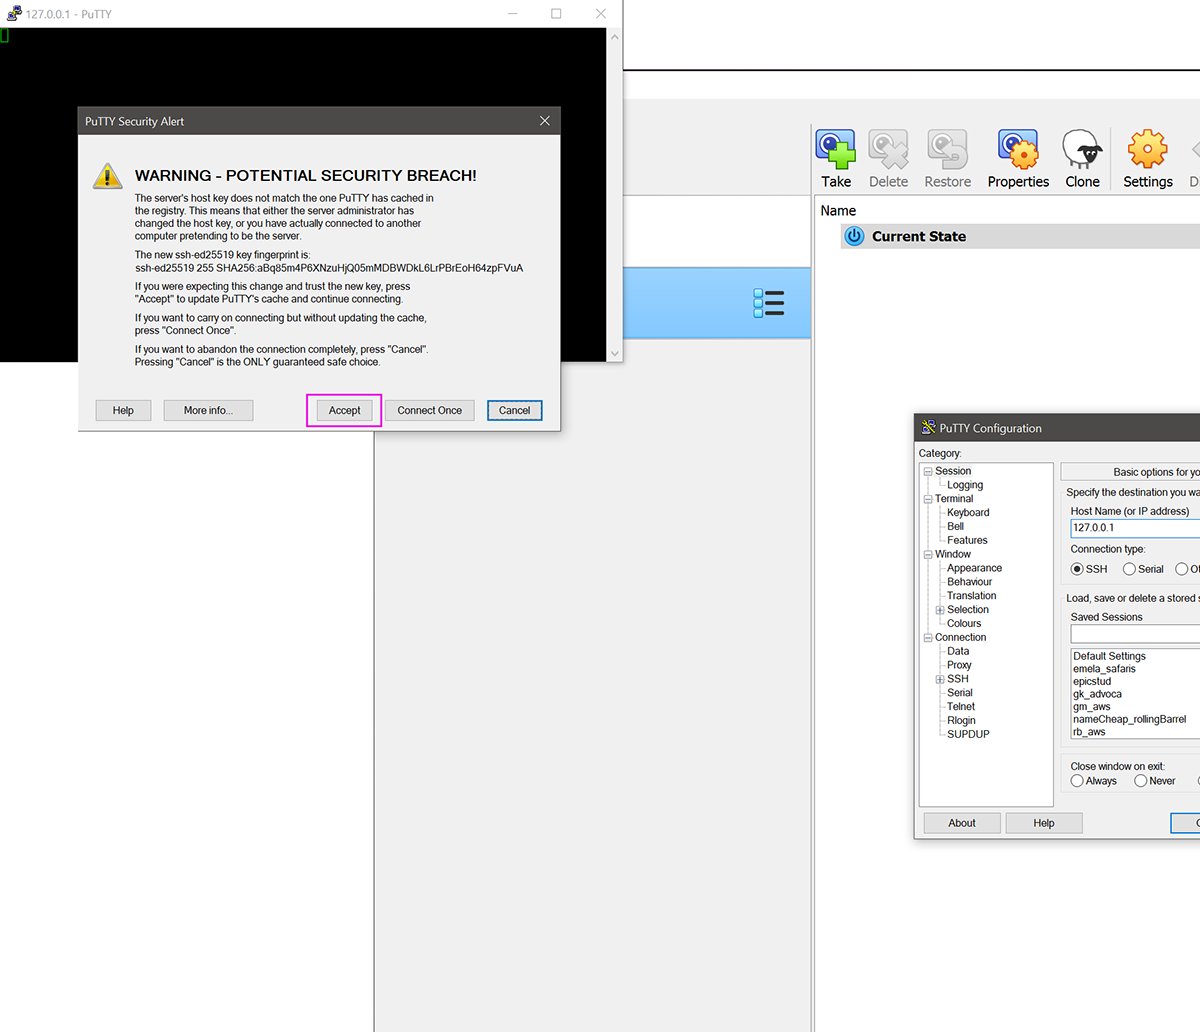Select the Session category
Viewport: 1200px width, 1032px height.
point(953,471)
